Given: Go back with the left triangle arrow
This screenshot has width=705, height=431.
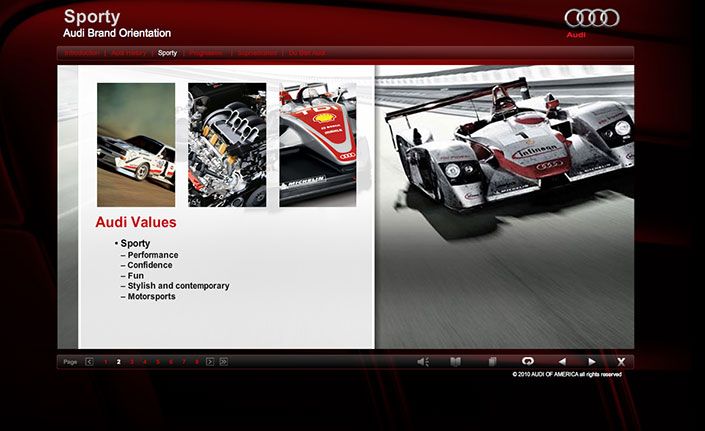Looking at the screenshot, I should pyautogui.click(x=562, y=361).
